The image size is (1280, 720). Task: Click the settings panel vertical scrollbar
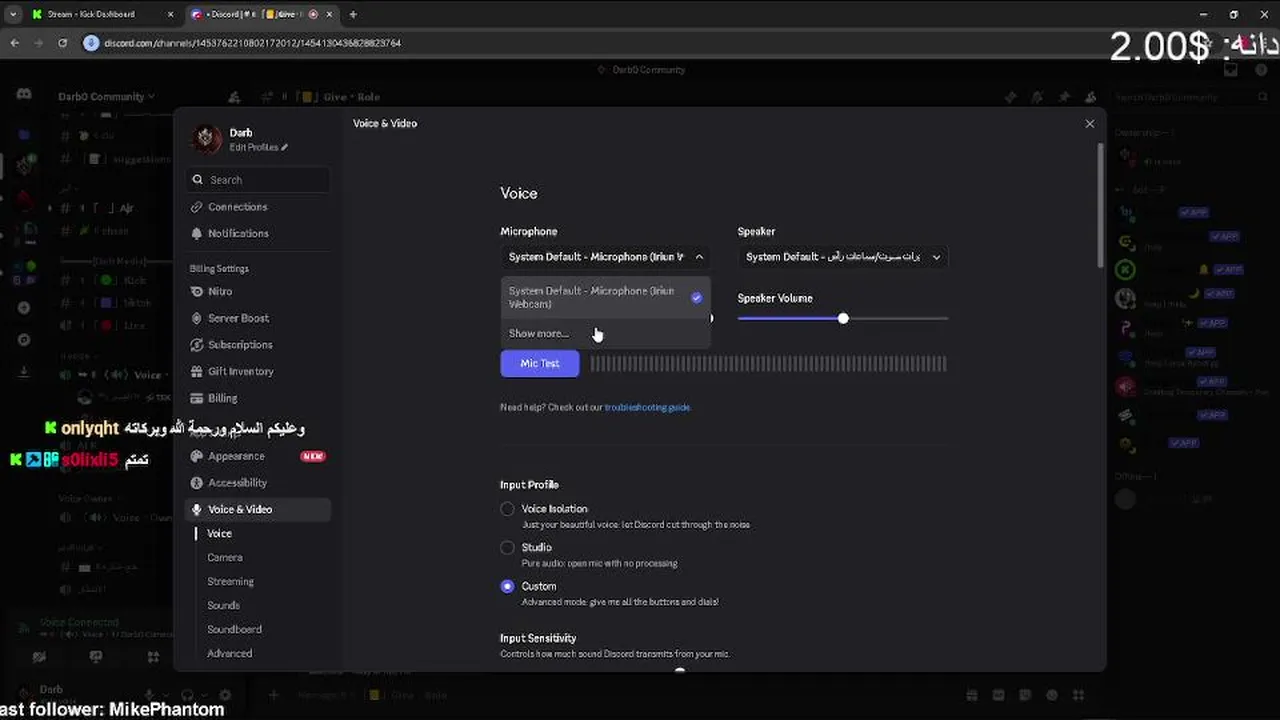pyautogui.click(x=1101, y=206)
